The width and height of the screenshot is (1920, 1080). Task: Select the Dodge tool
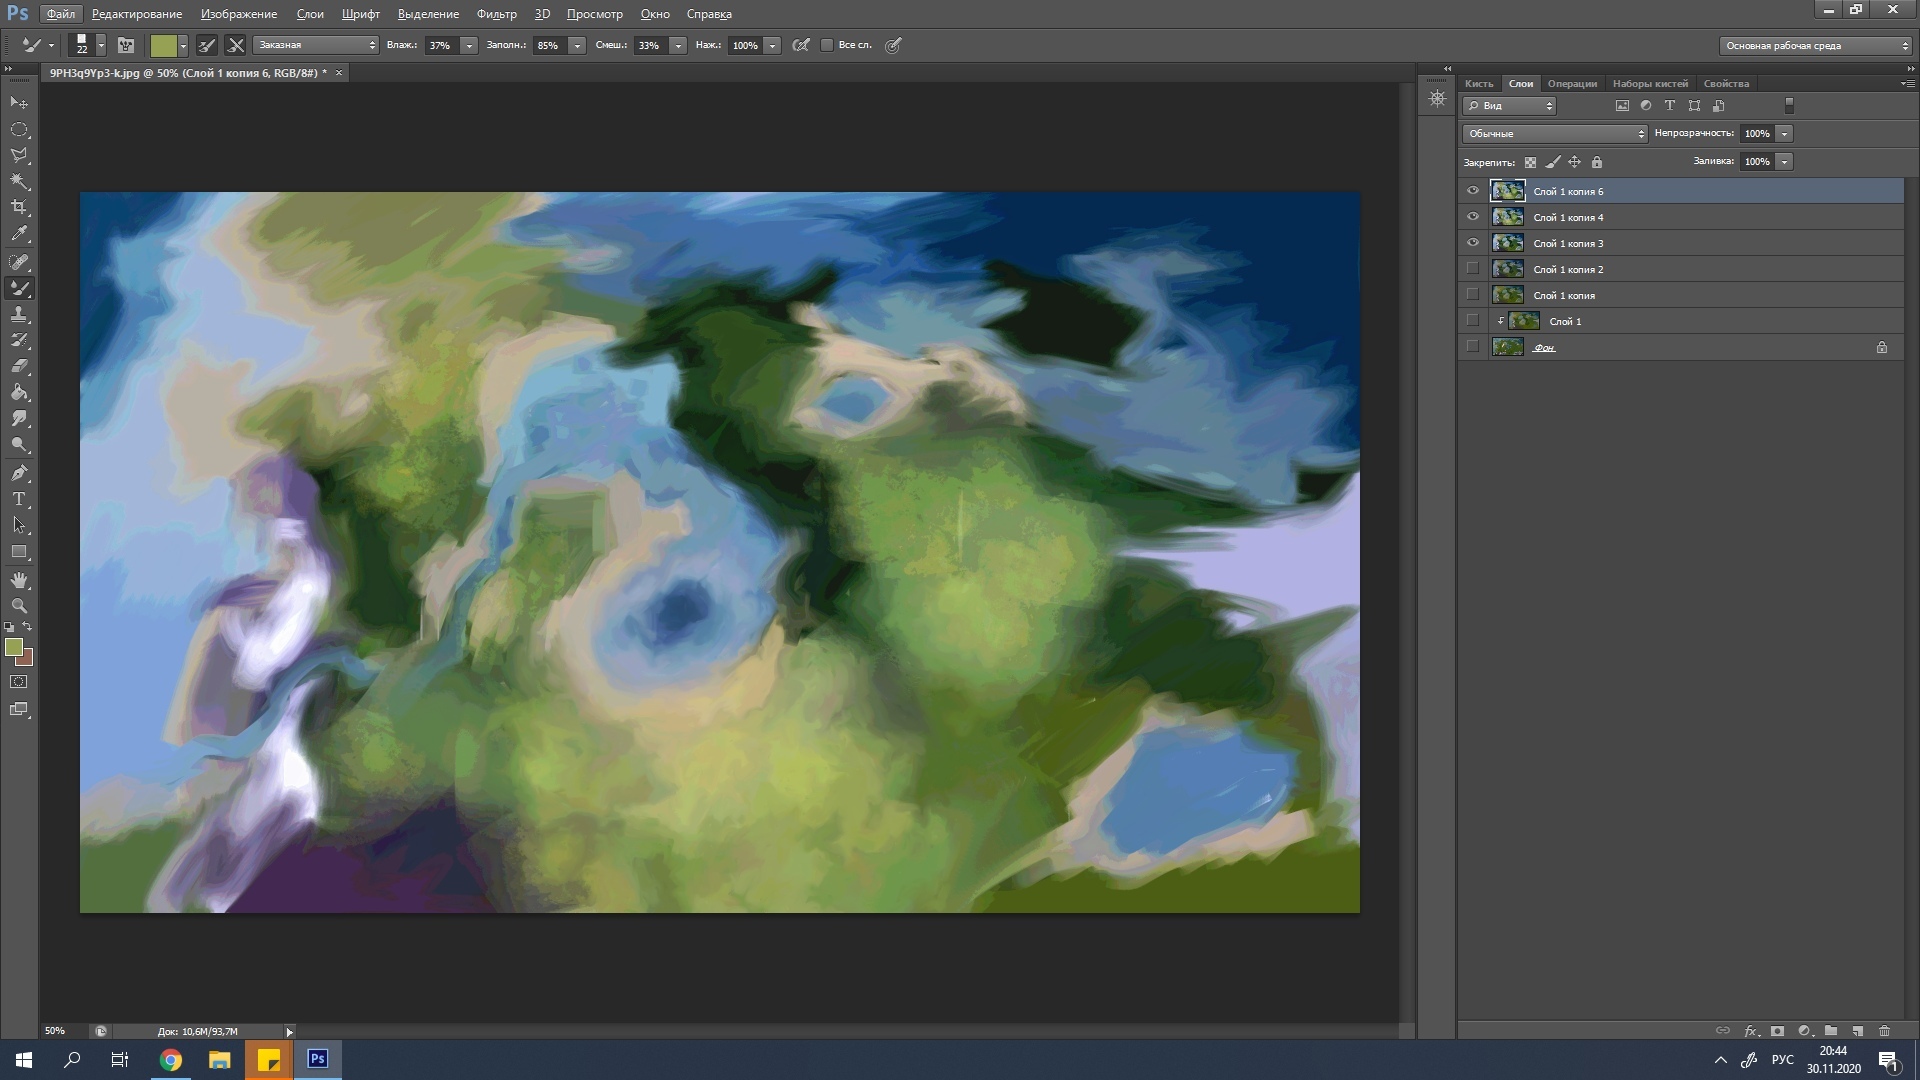click(x=19, y=444)
